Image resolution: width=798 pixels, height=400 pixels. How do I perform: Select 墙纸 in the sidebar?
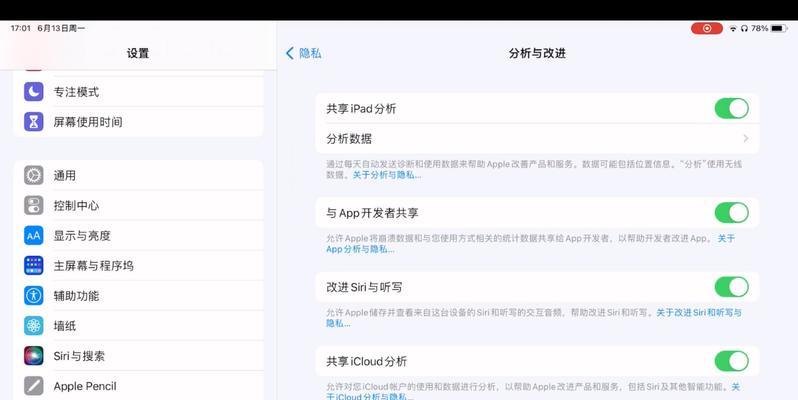138,326
